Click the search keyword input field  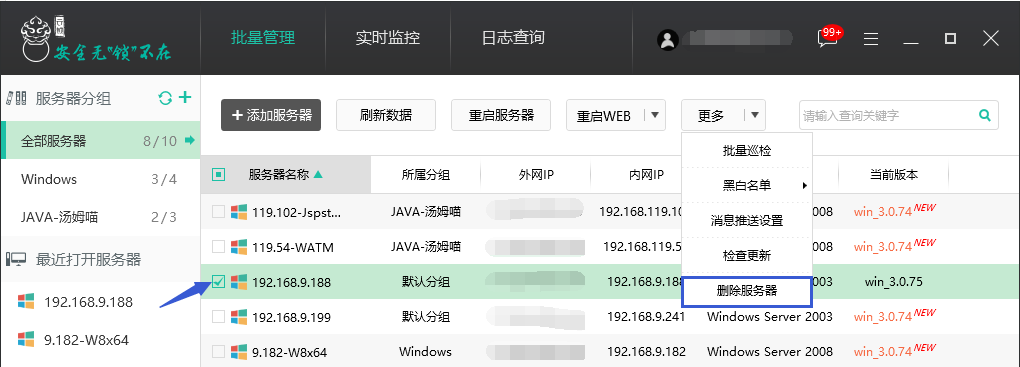[888, 116]
